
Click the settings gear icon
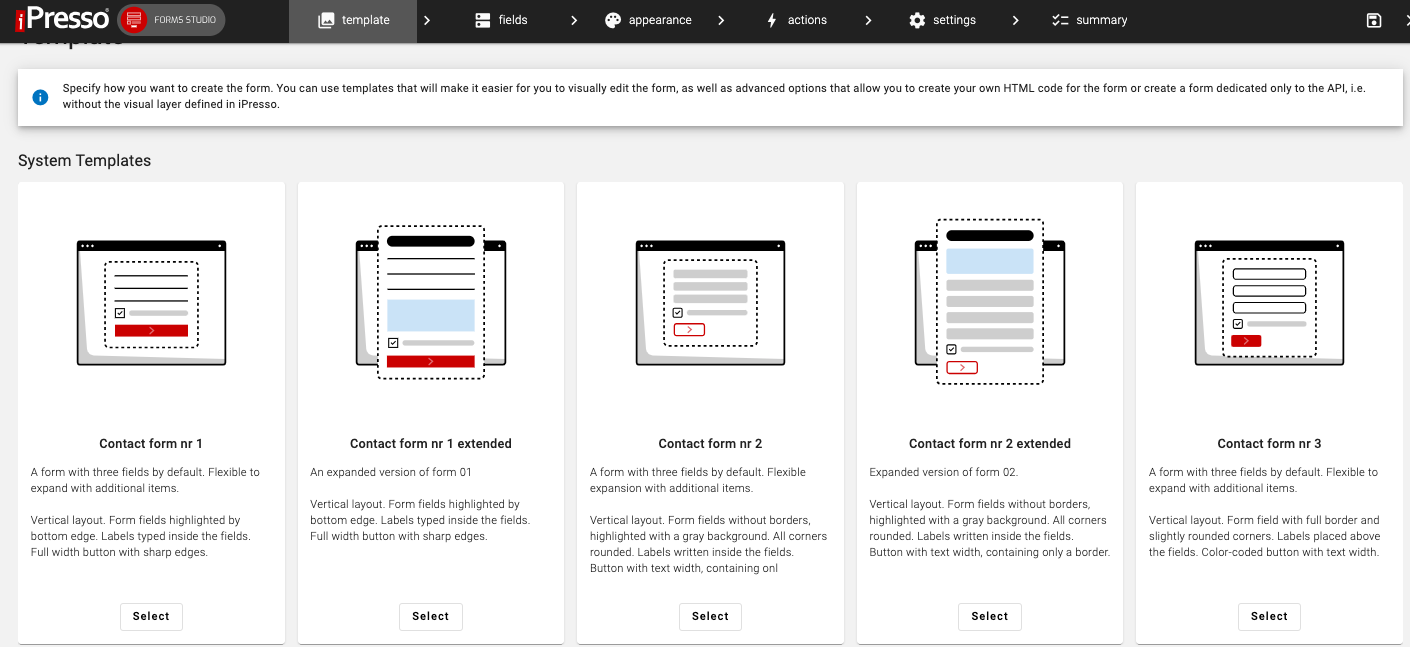(x=915, y=19)
